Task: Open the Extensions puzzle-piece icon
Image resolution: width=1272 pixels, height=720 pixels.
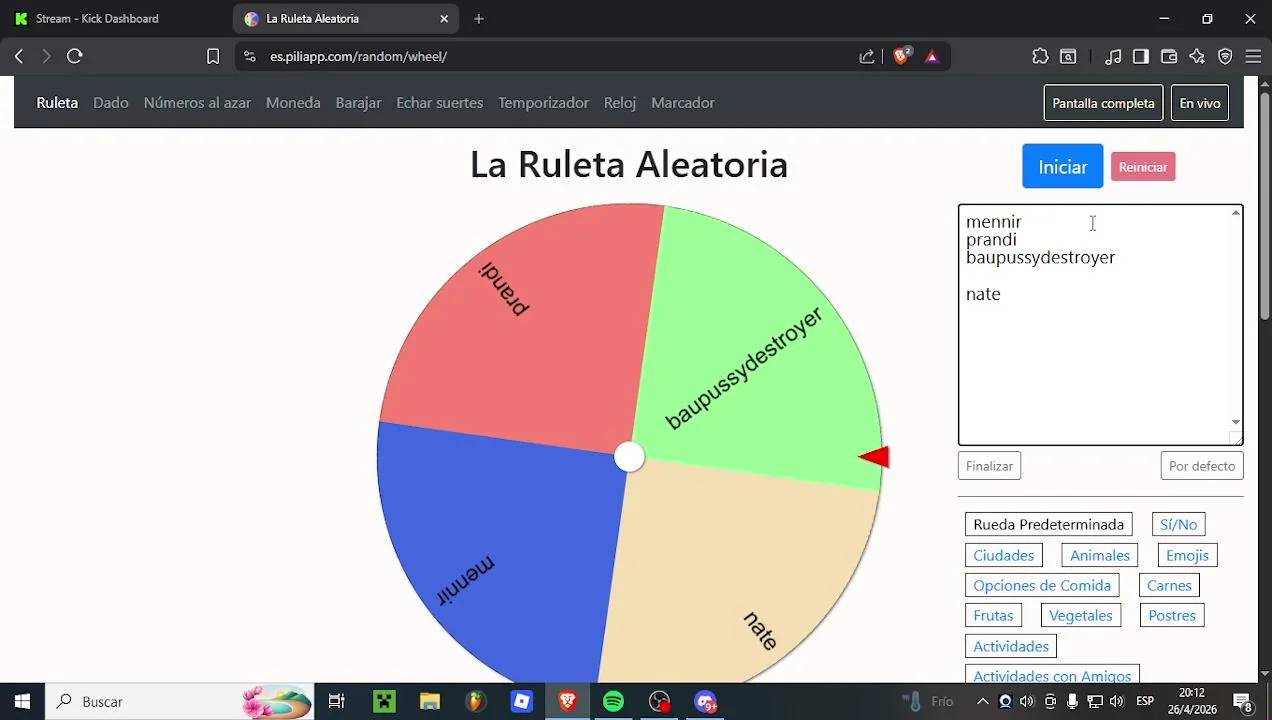Action: click(1040, 57)
